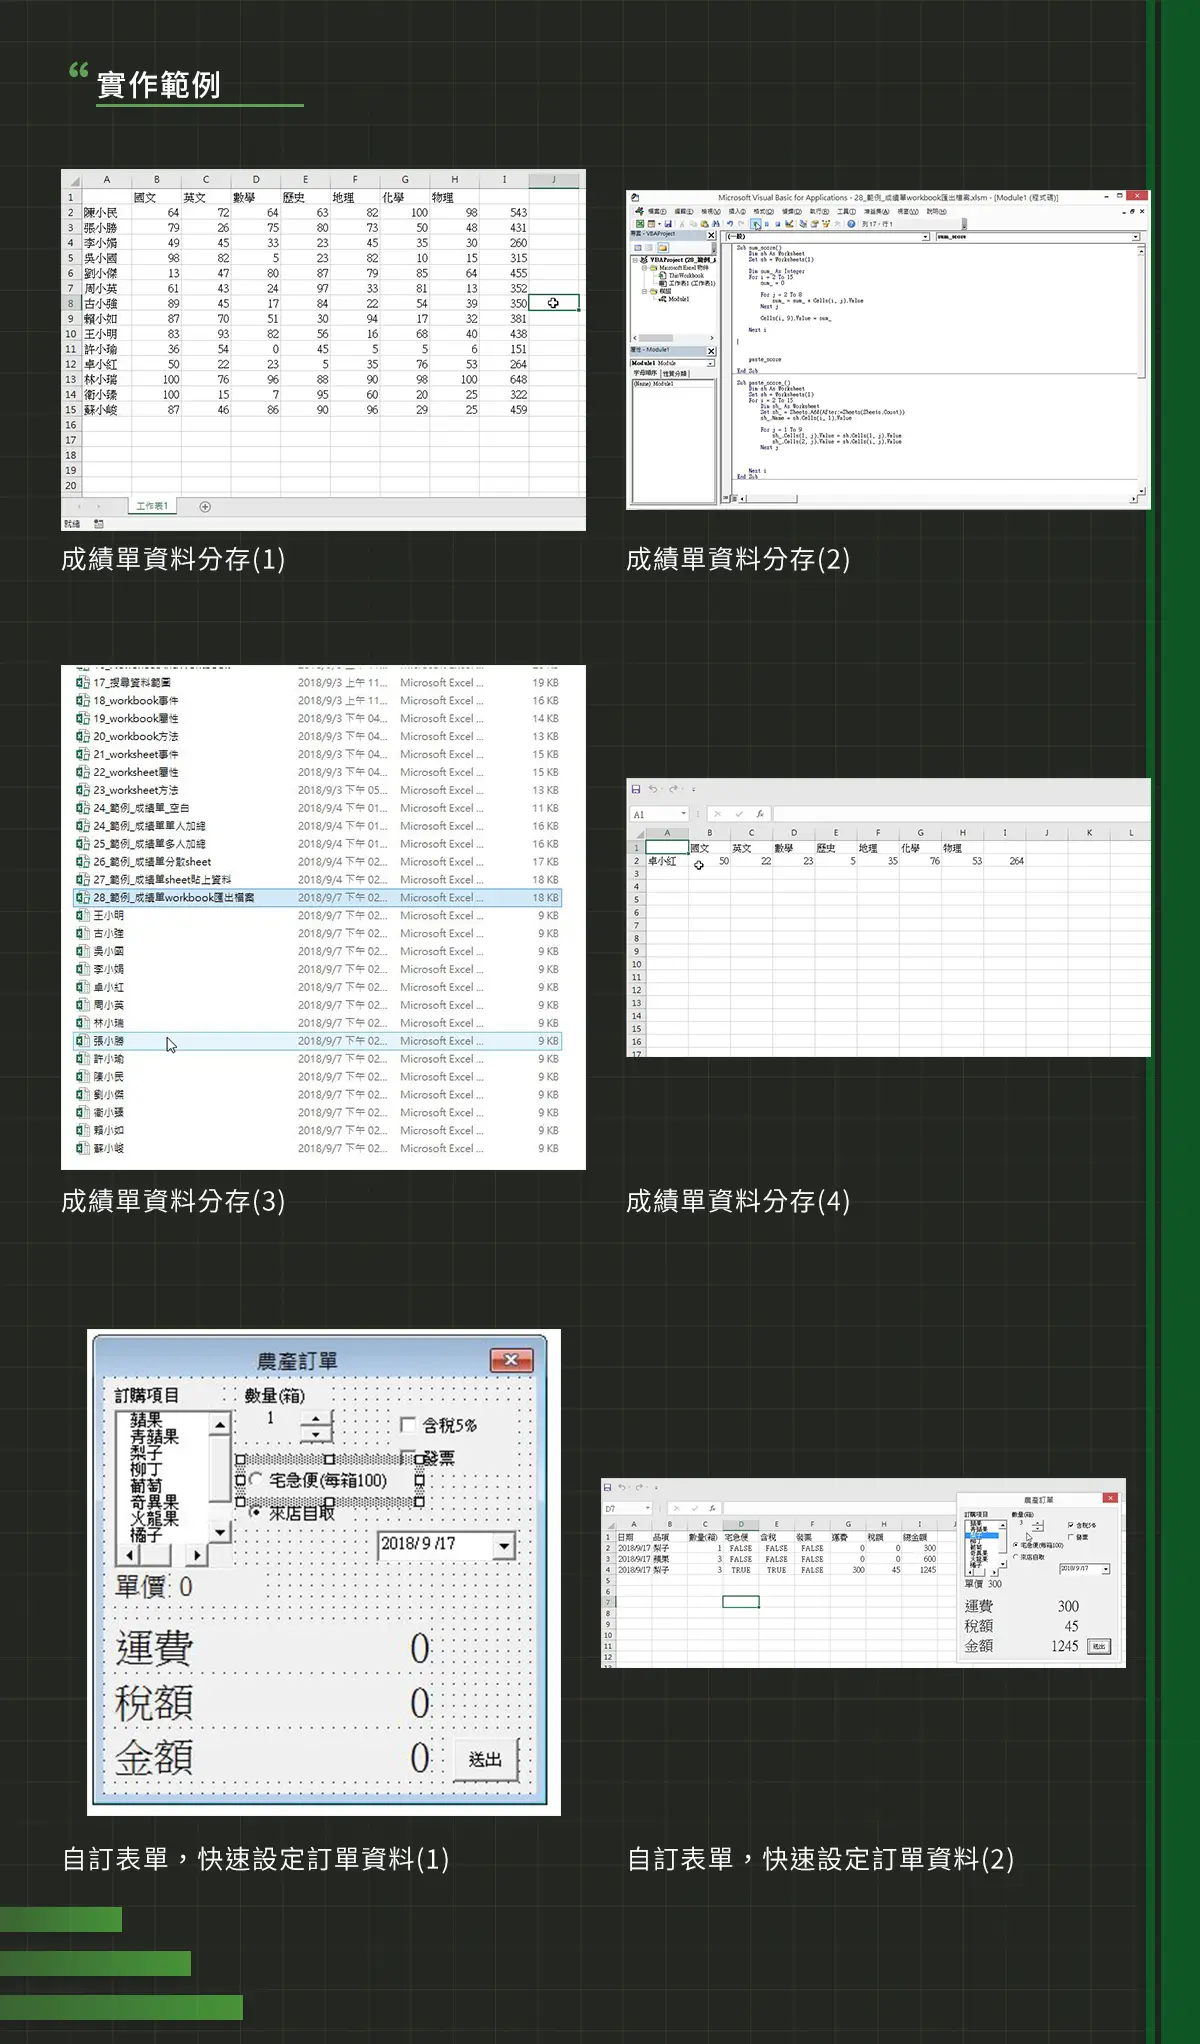Viewport: 1200px width, 2044px height.
Task: Click the save icon above the D7 name box
Action: pos(608,1487)
